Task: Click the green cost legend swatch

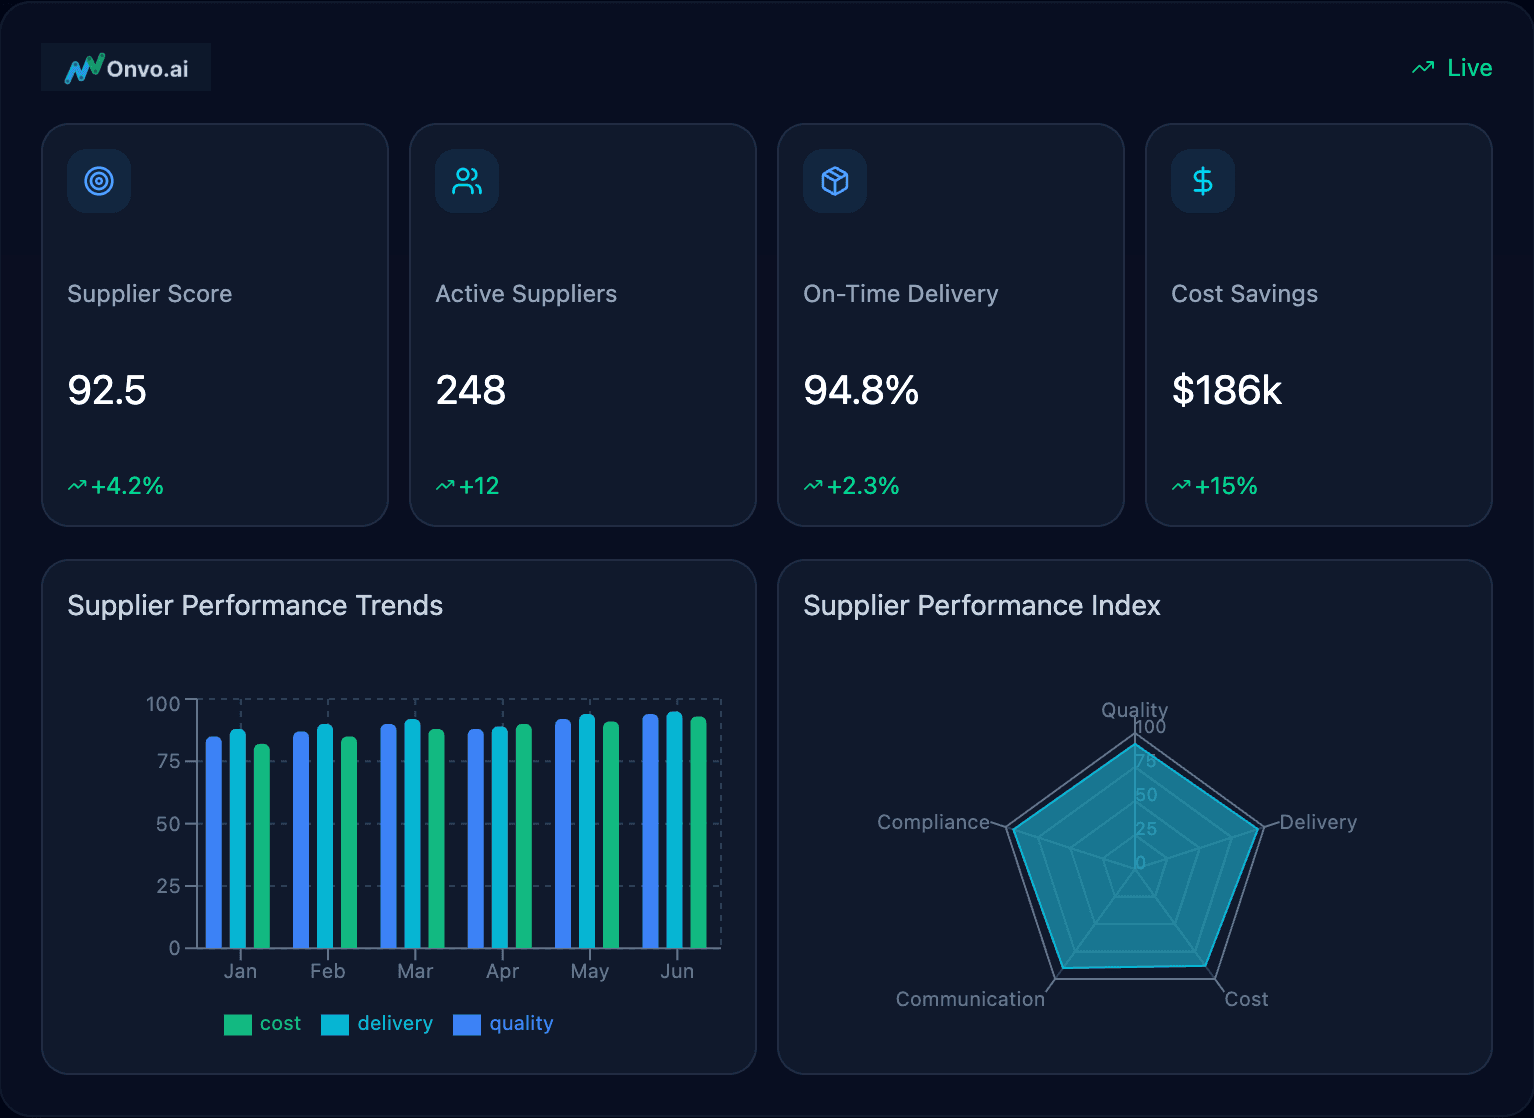Action: (x=238, y=1024)
